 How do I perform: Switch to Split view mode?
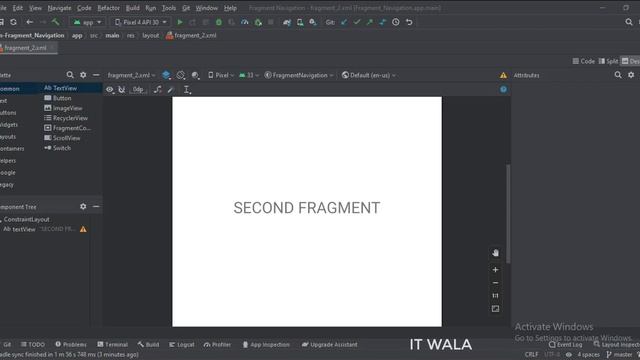[x=608, y=61]
